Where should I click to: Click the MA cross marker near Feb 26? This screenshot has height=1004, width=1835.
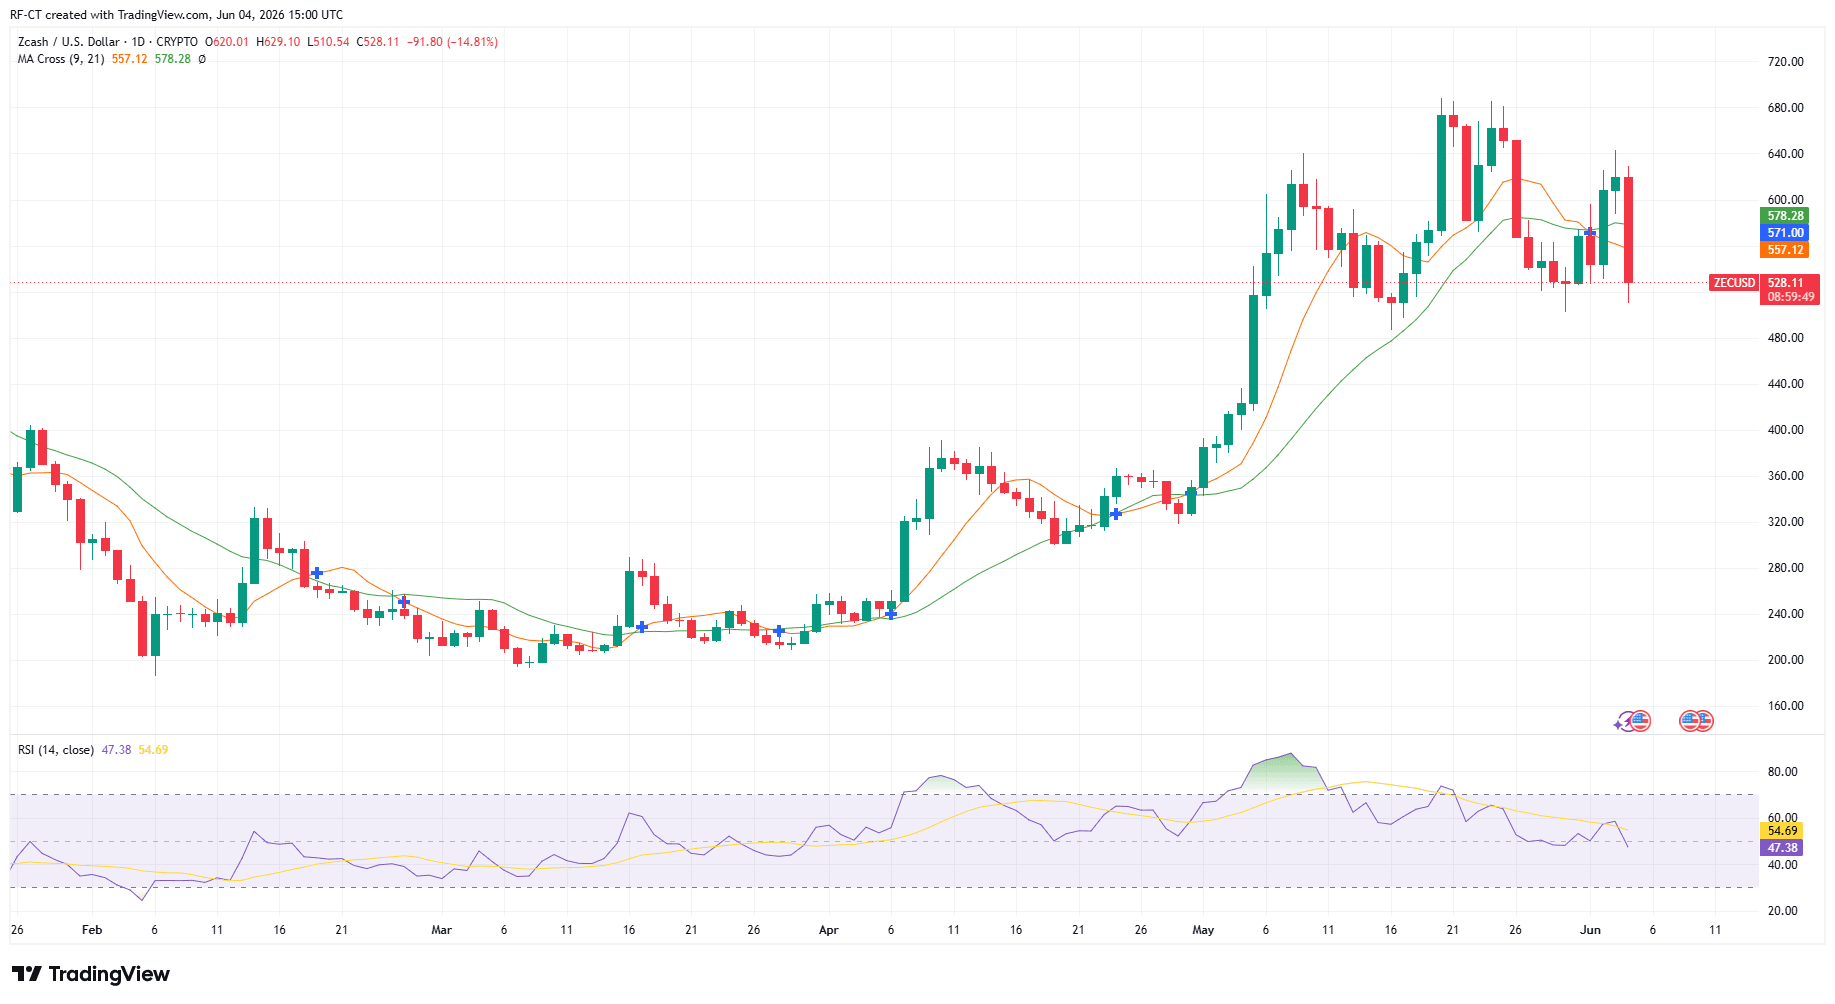click(404, 601)
